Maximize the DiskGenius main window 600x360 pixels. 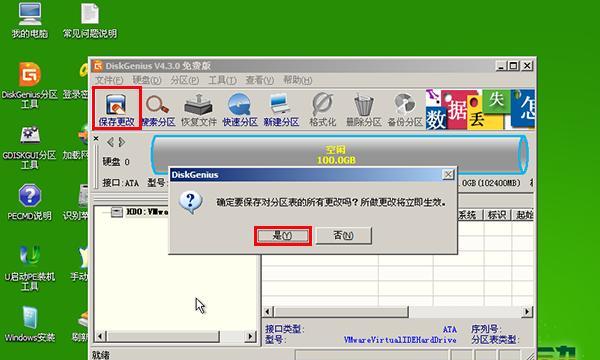[x=514, y=66]
